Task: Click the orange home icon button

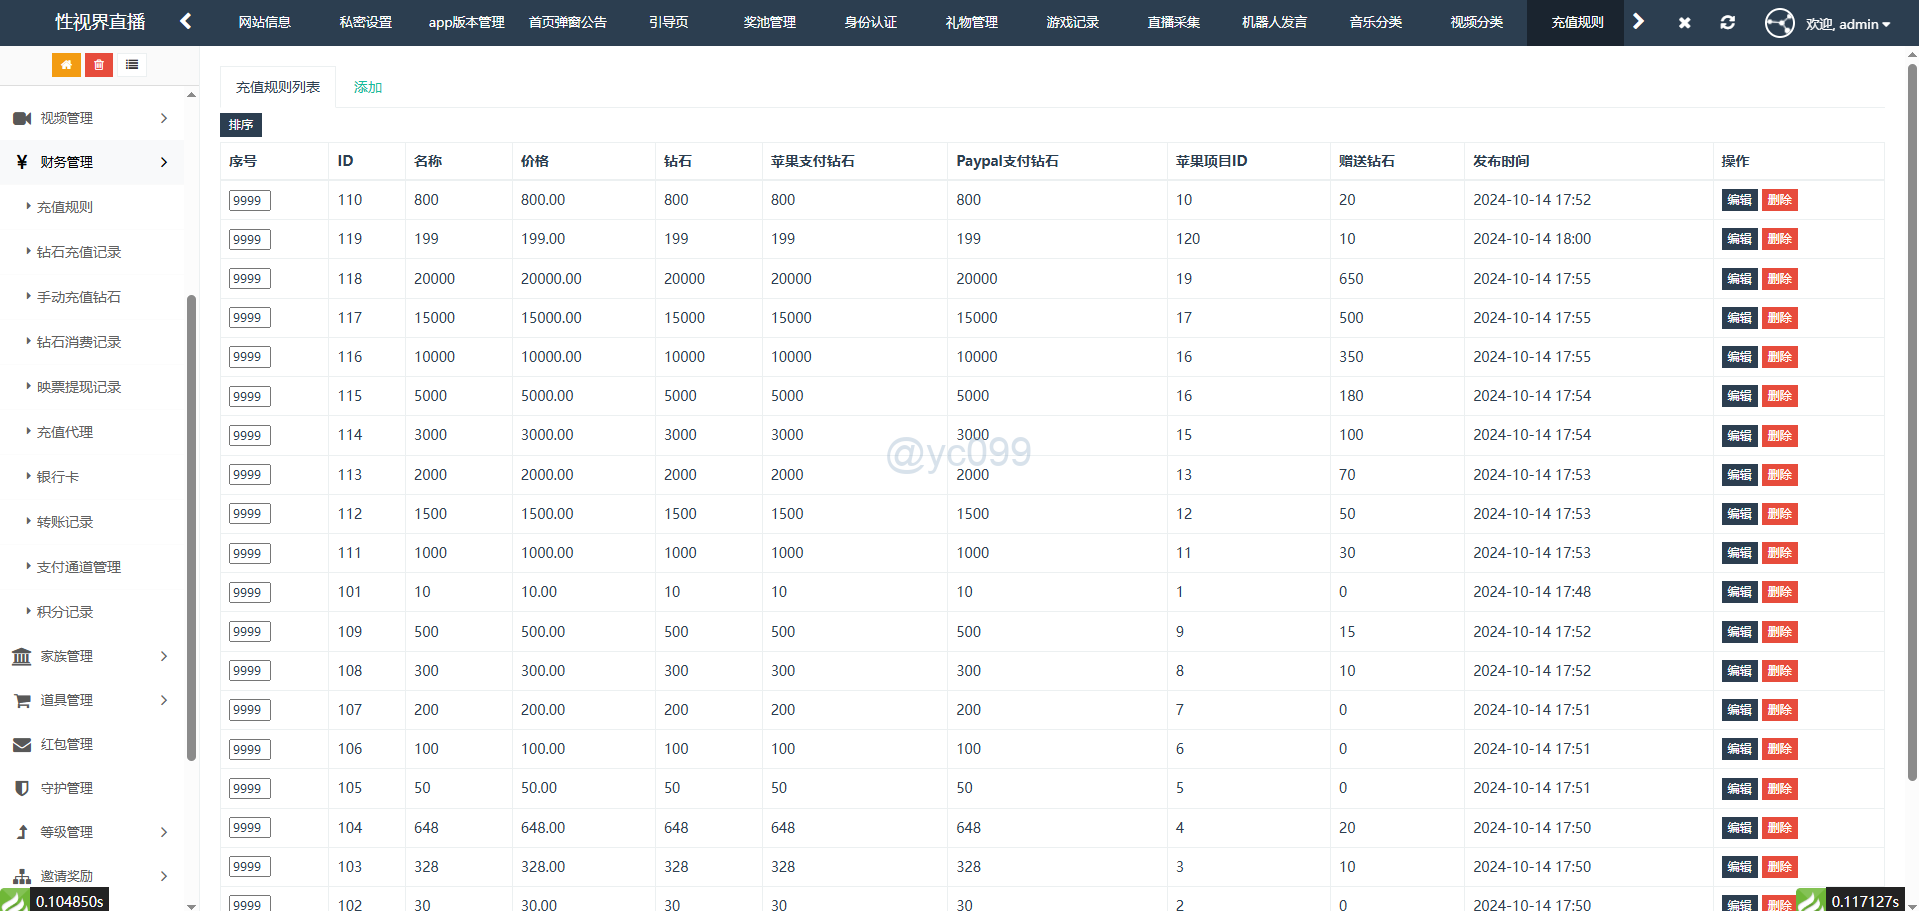Action: (66, 65)
